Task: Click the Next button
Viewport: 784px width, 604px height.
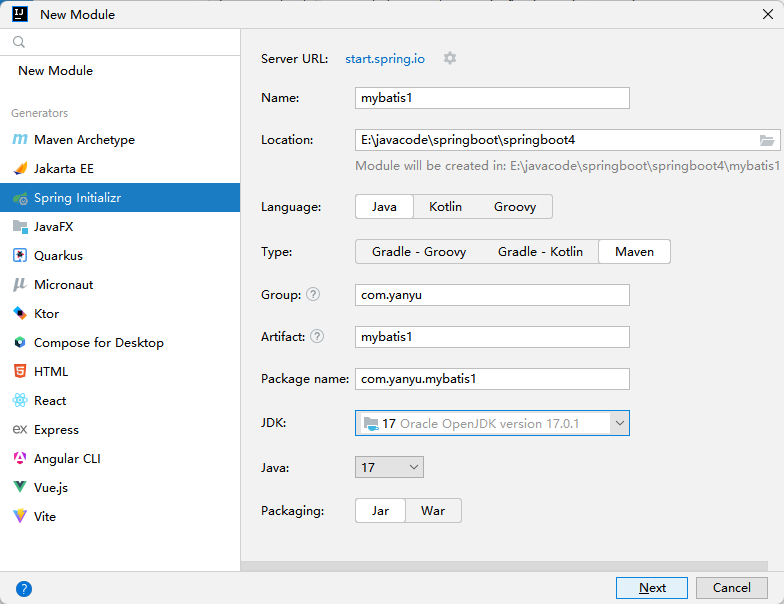Action: [652, 588]
